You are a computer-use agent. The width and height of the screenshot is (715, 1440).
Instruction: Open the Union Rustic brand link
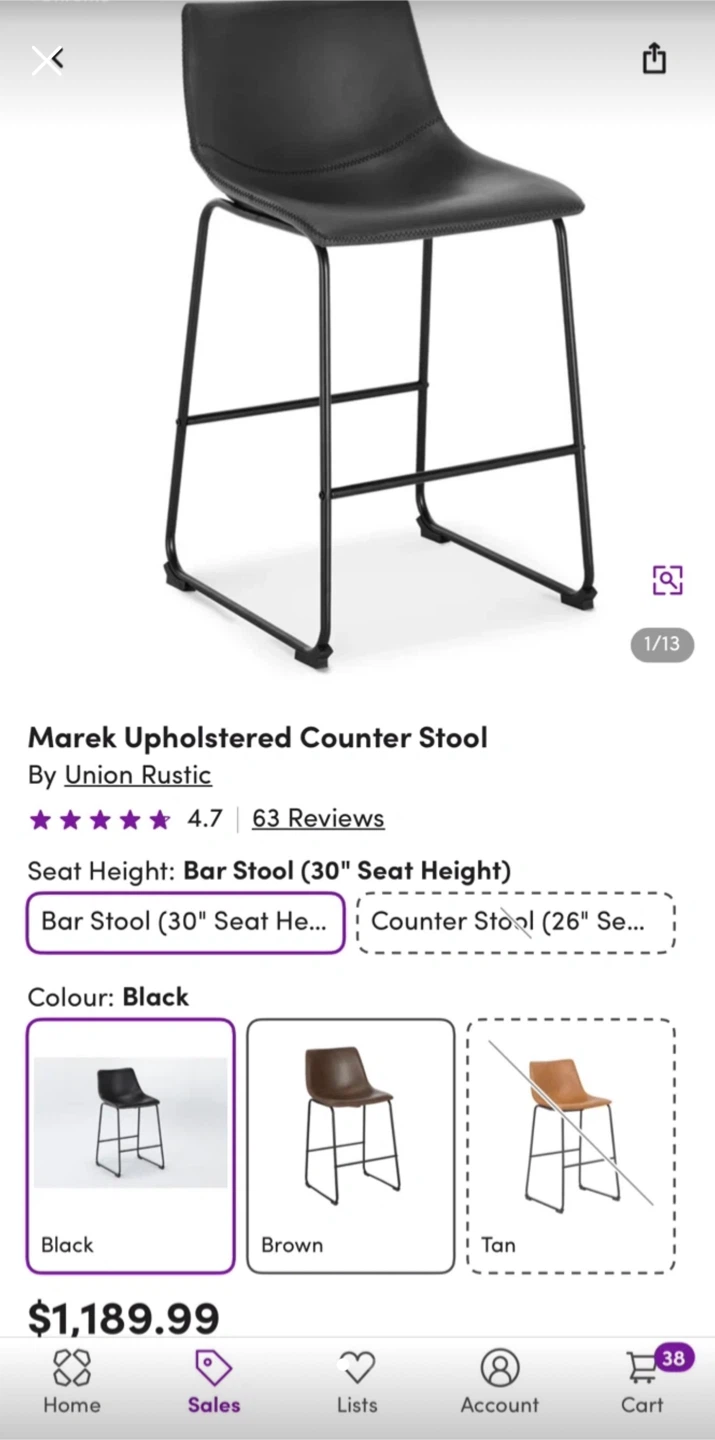pos(137,775)
